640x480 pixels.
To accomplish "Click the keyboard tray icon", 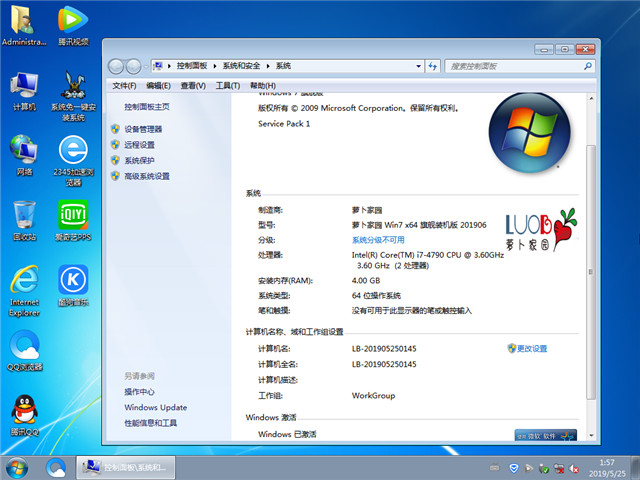I will click(x=494, y=468).
